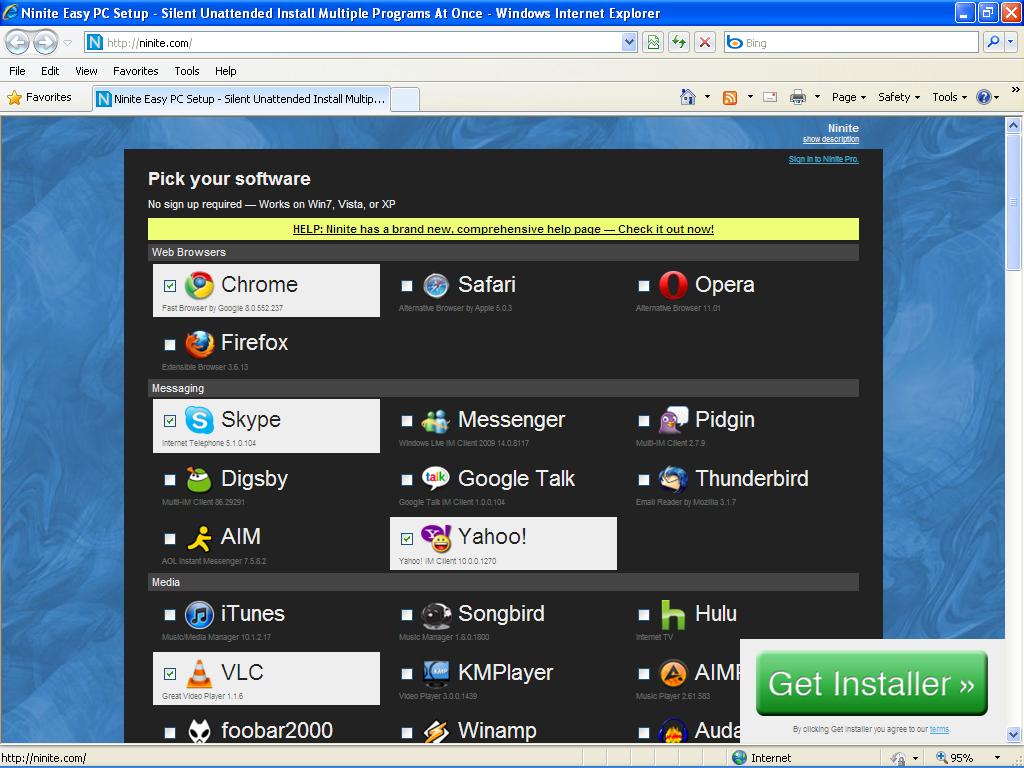Open the Favorites menu
Image resolution: width=1024 pixels, height=768 pixels.
(x=136, y=71)
